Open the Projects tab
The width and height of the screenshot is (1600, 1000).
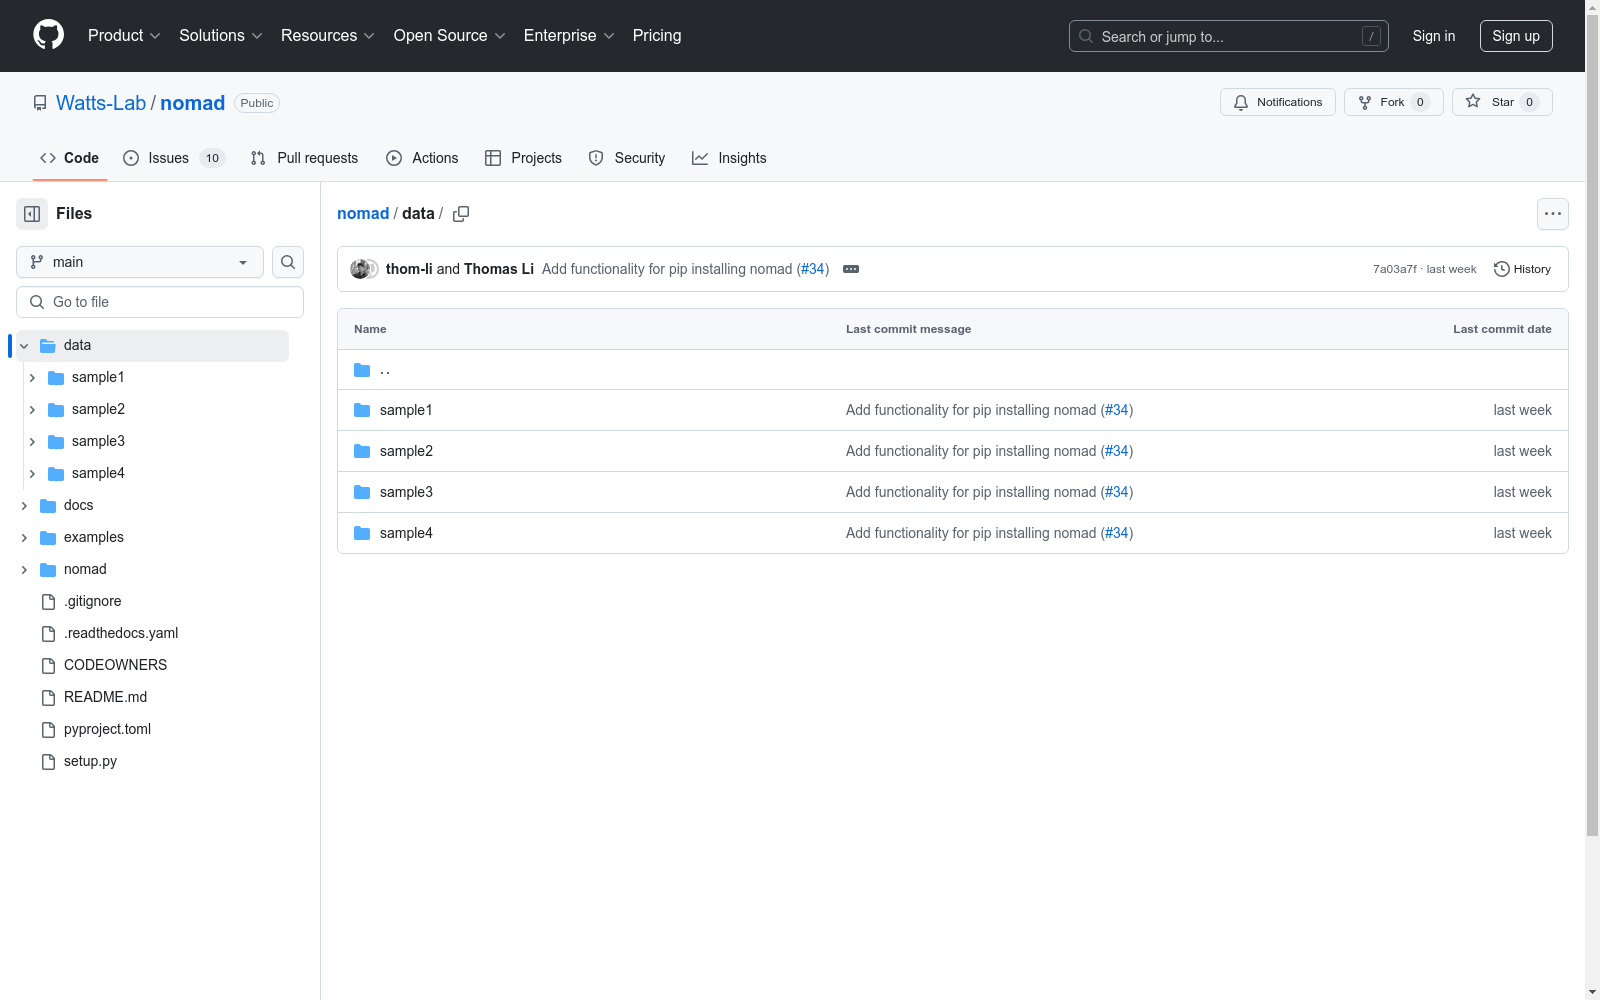point(523,158)
